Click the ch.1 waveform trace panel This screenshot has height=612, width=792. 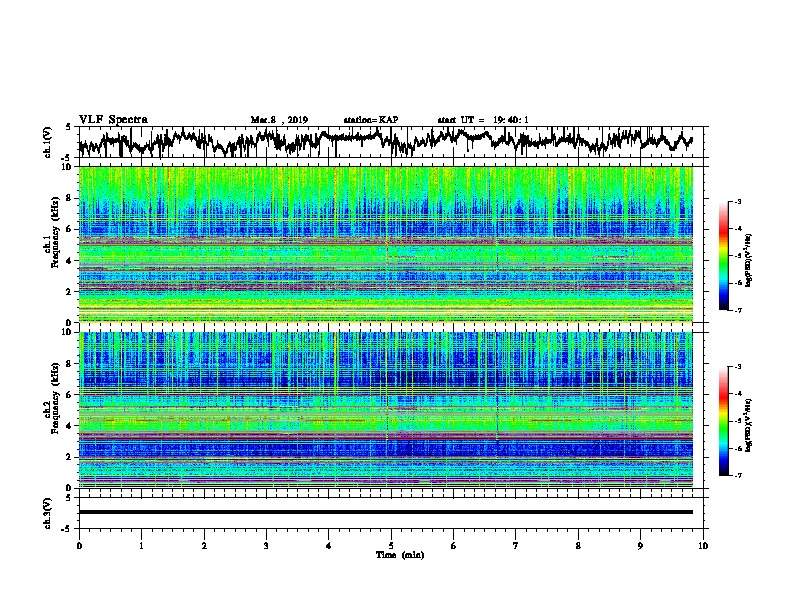coord(393,142)
